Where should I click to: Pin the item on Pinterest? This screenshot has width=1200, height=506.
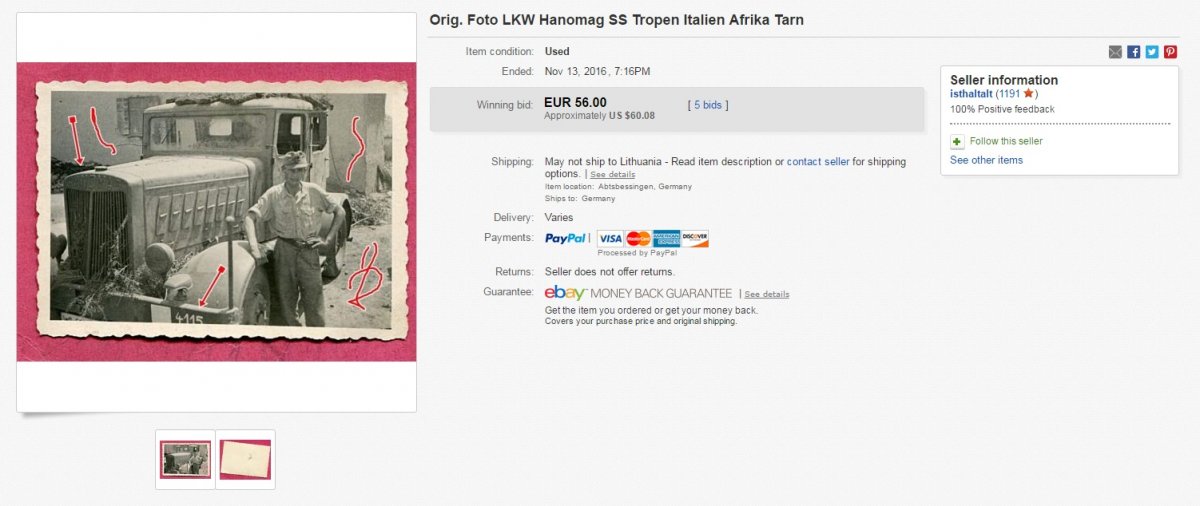1170,52
